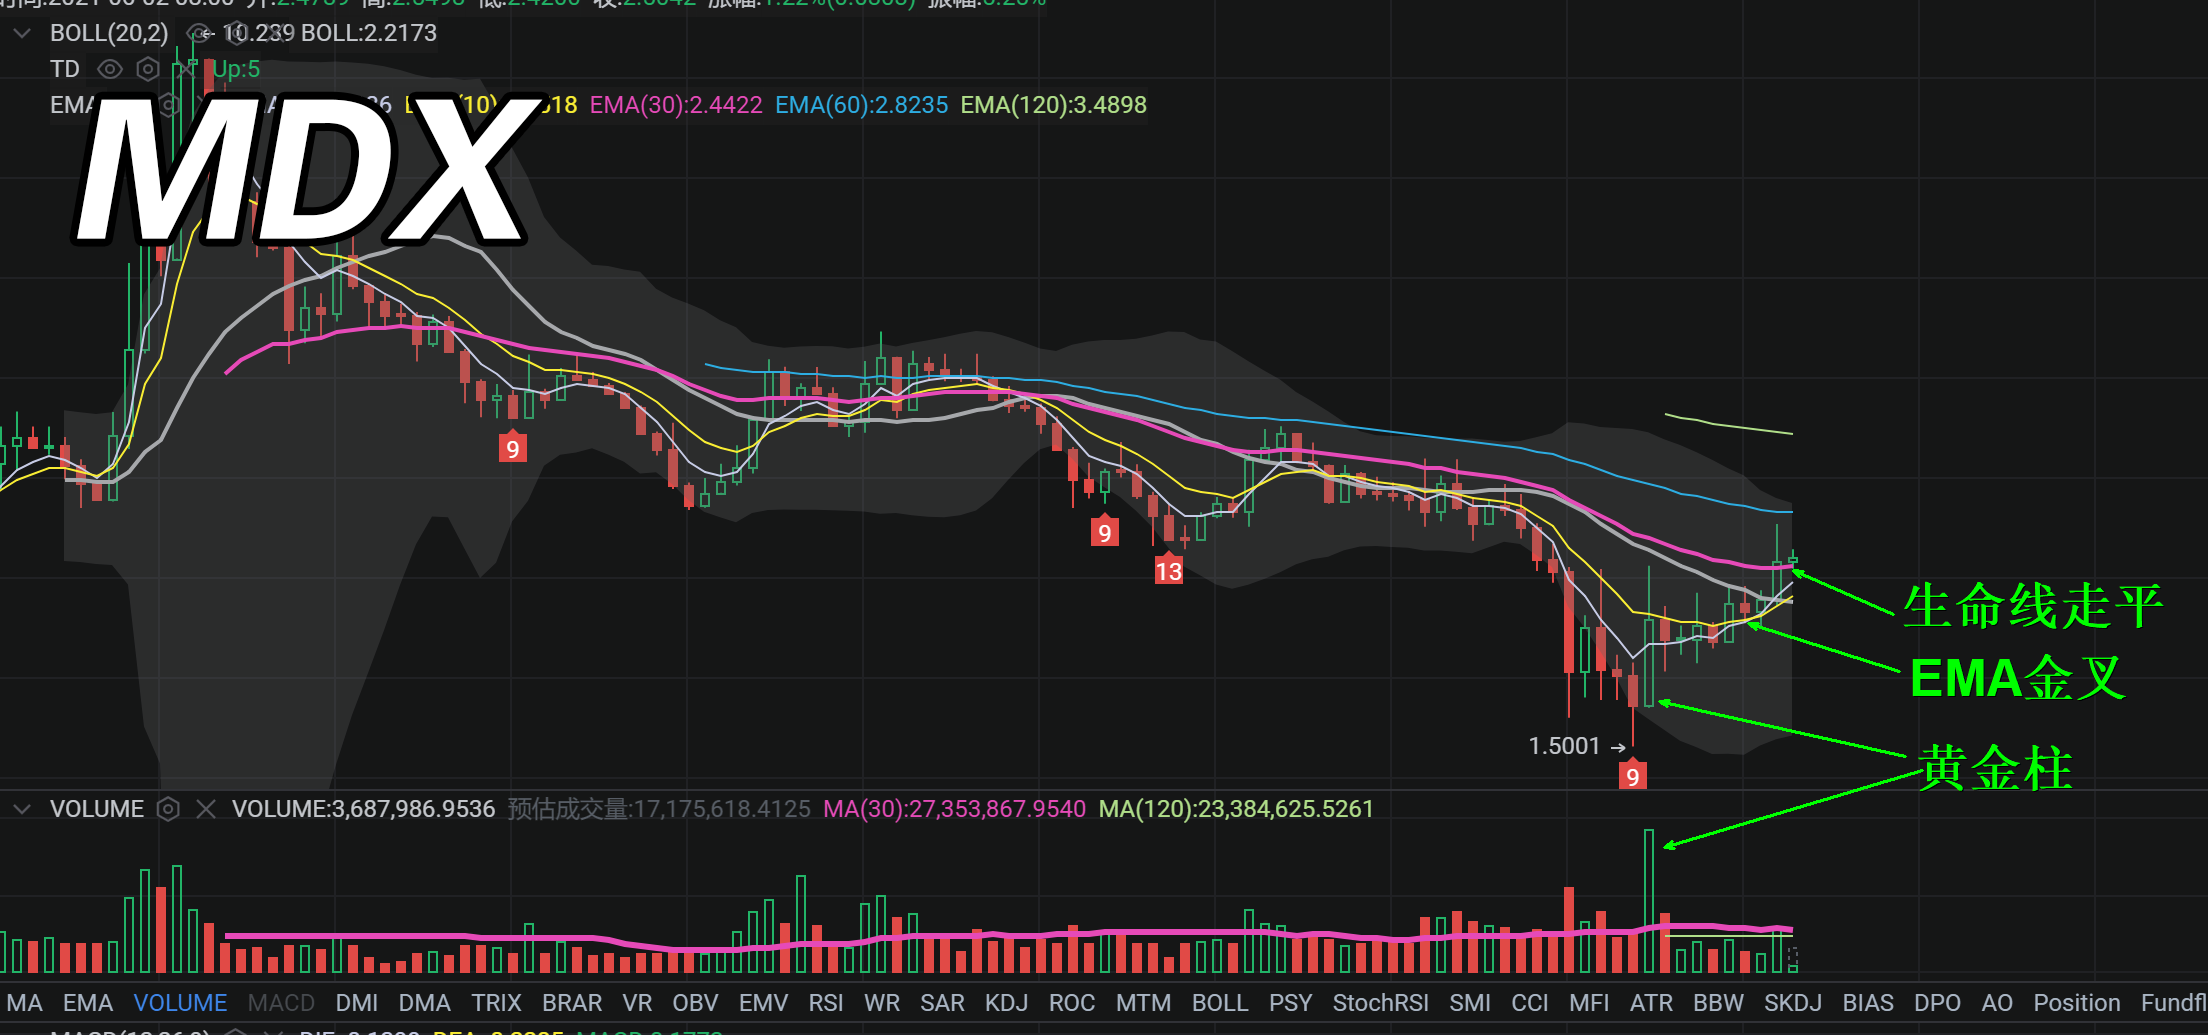
Task: Select the MACD indicator tab
Action: [x=281, y=1003]
